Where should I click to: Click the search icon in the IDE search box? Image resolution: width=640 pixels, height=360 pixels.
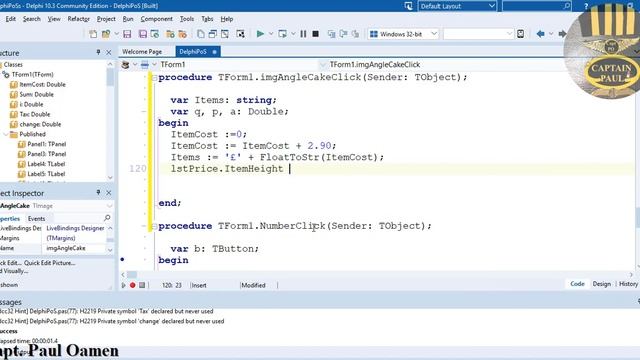pos(567,6)
